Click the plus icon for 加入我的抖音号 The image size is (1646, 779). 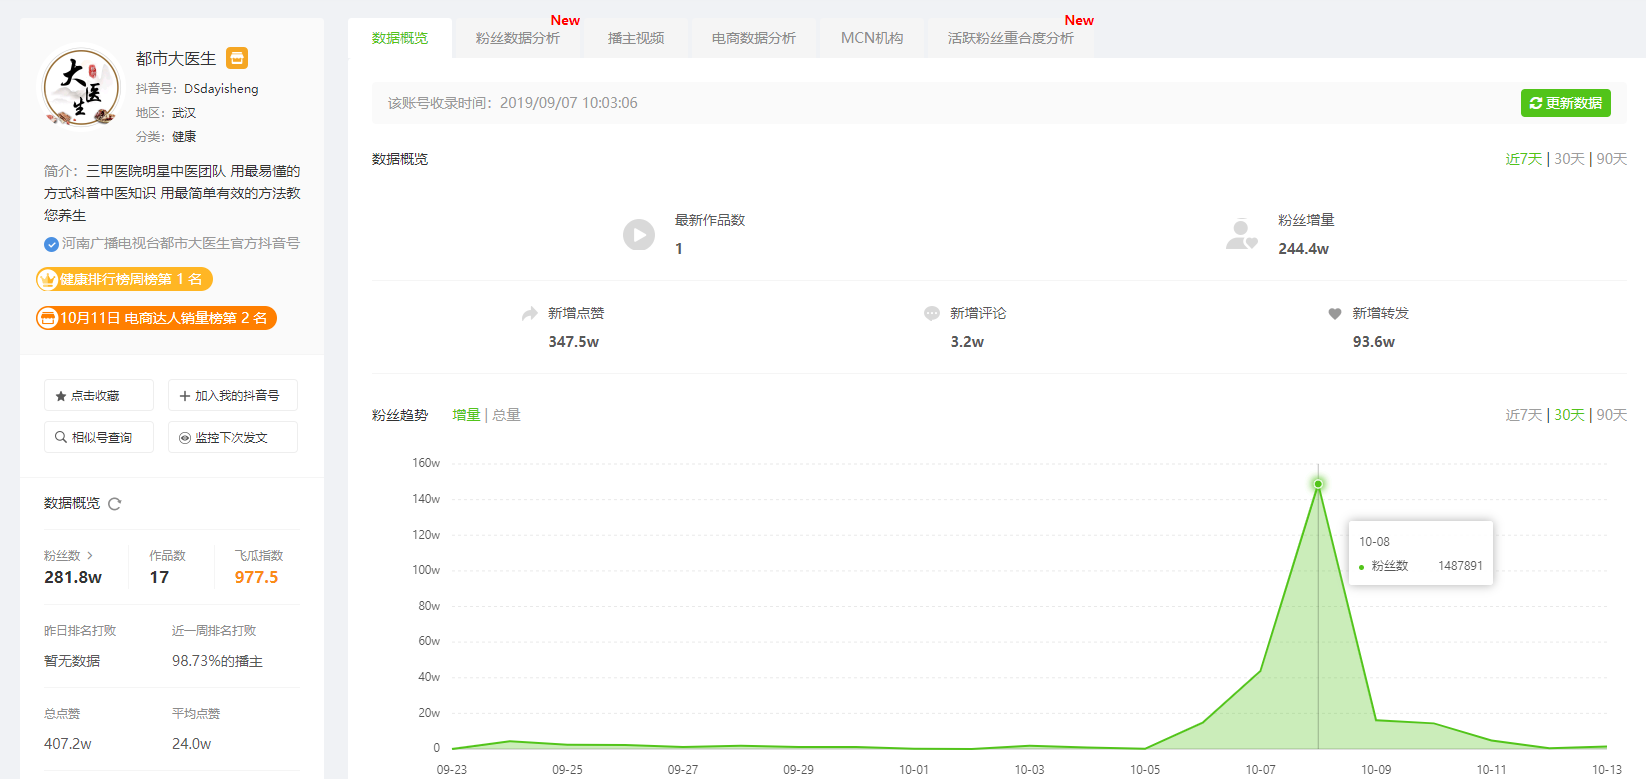(185, 396)
